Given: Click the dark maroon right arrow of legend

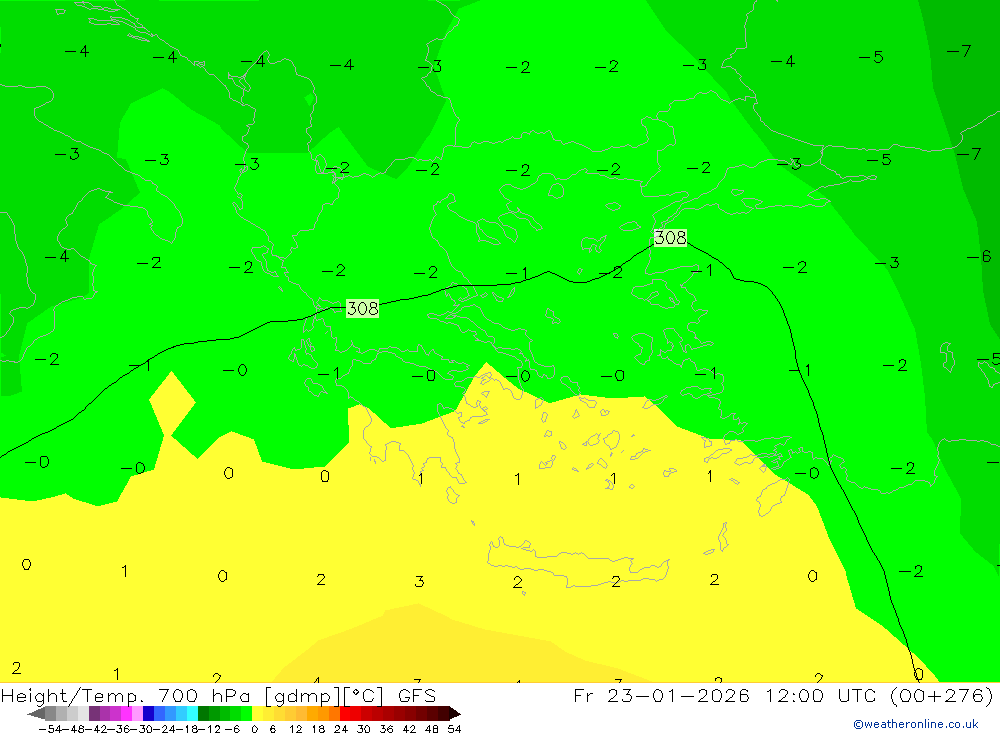Looking at the screenshot, I should pos(455,713).
